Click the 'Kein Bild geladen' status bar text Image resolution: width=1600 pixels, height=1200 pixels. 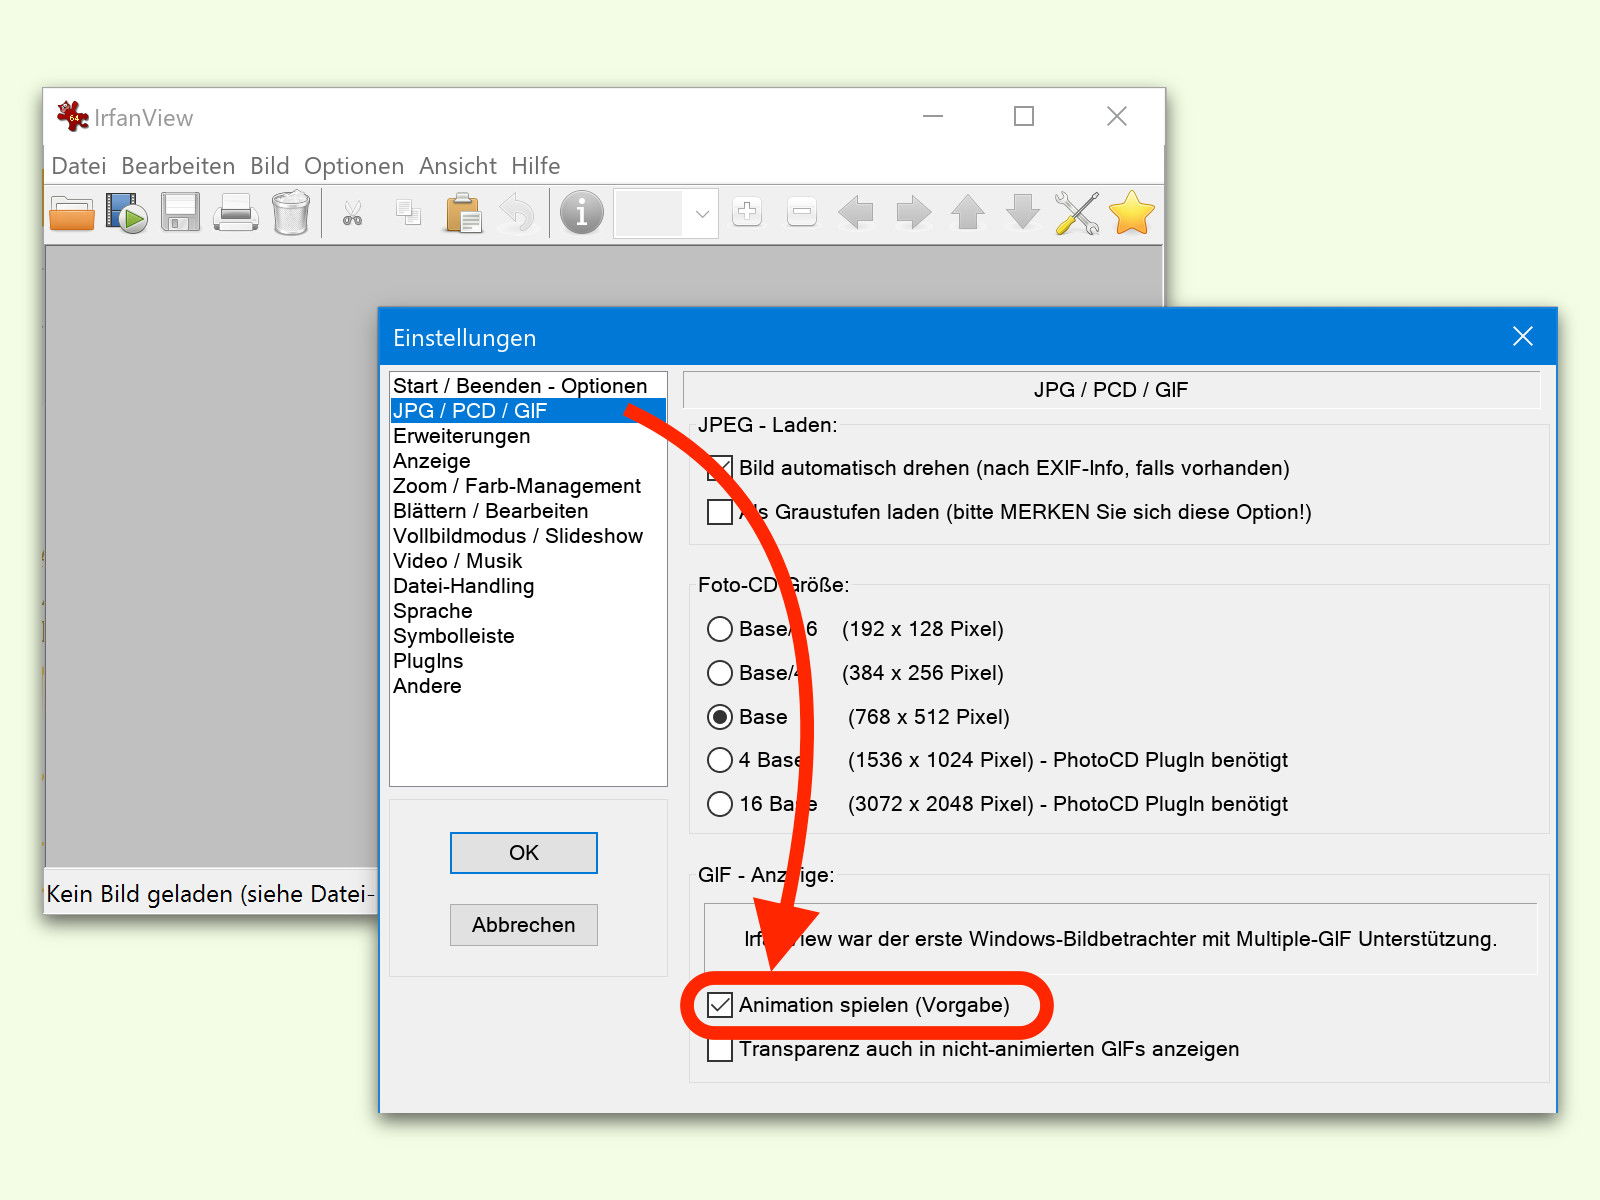coord(209,894)
